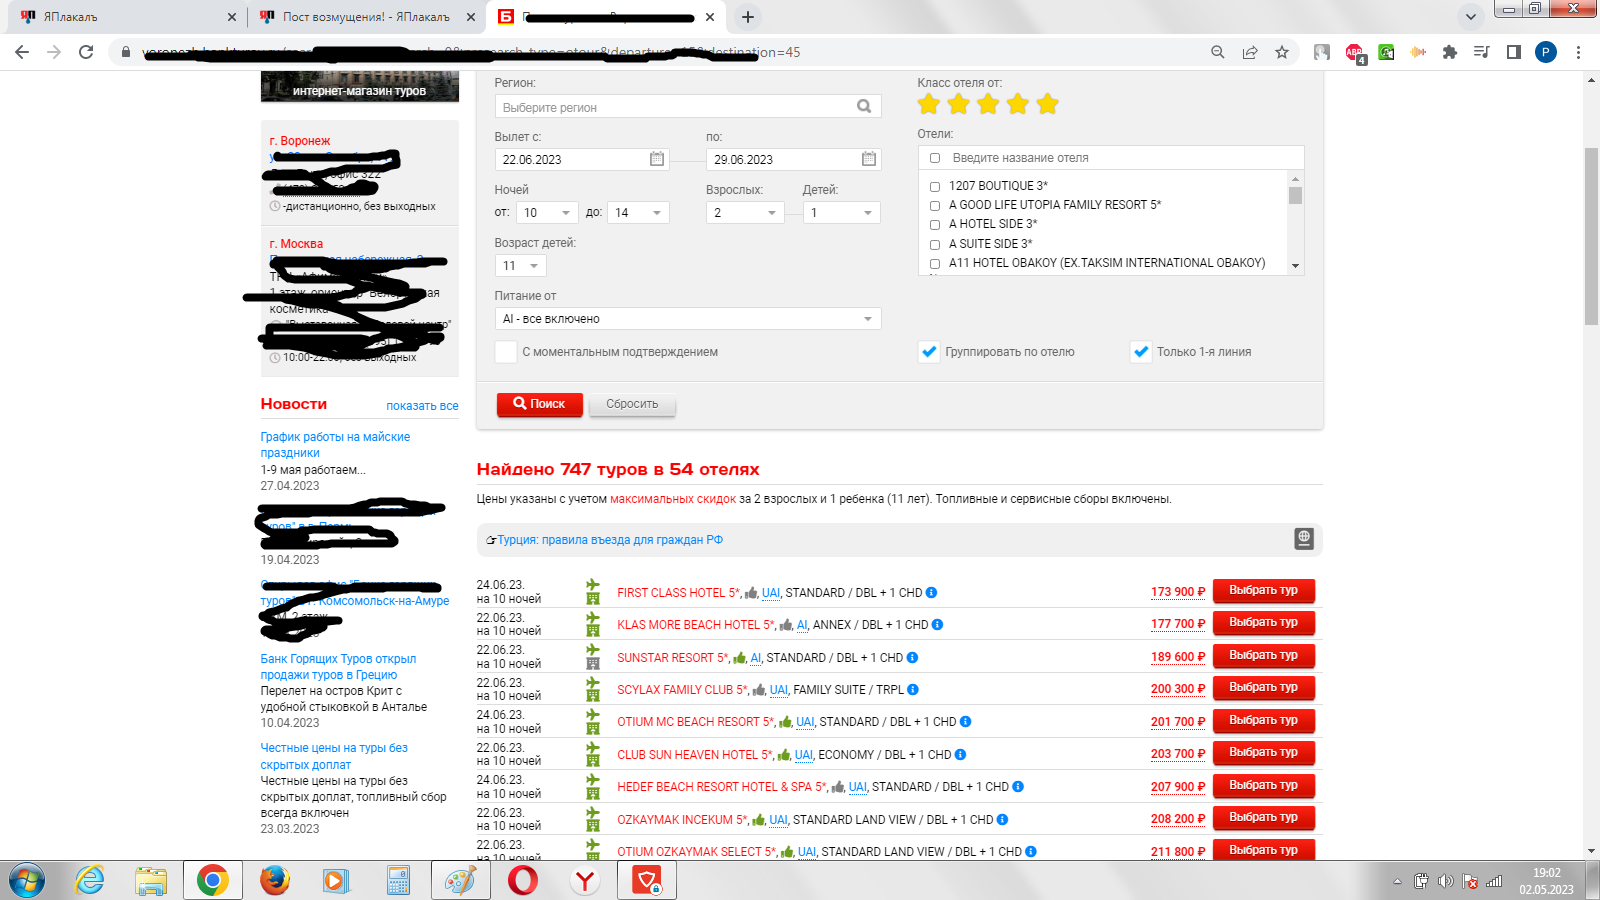Click the hotel list scrollbar thumb
This screenshot has height=900, width=1600.
[1295, 195]
